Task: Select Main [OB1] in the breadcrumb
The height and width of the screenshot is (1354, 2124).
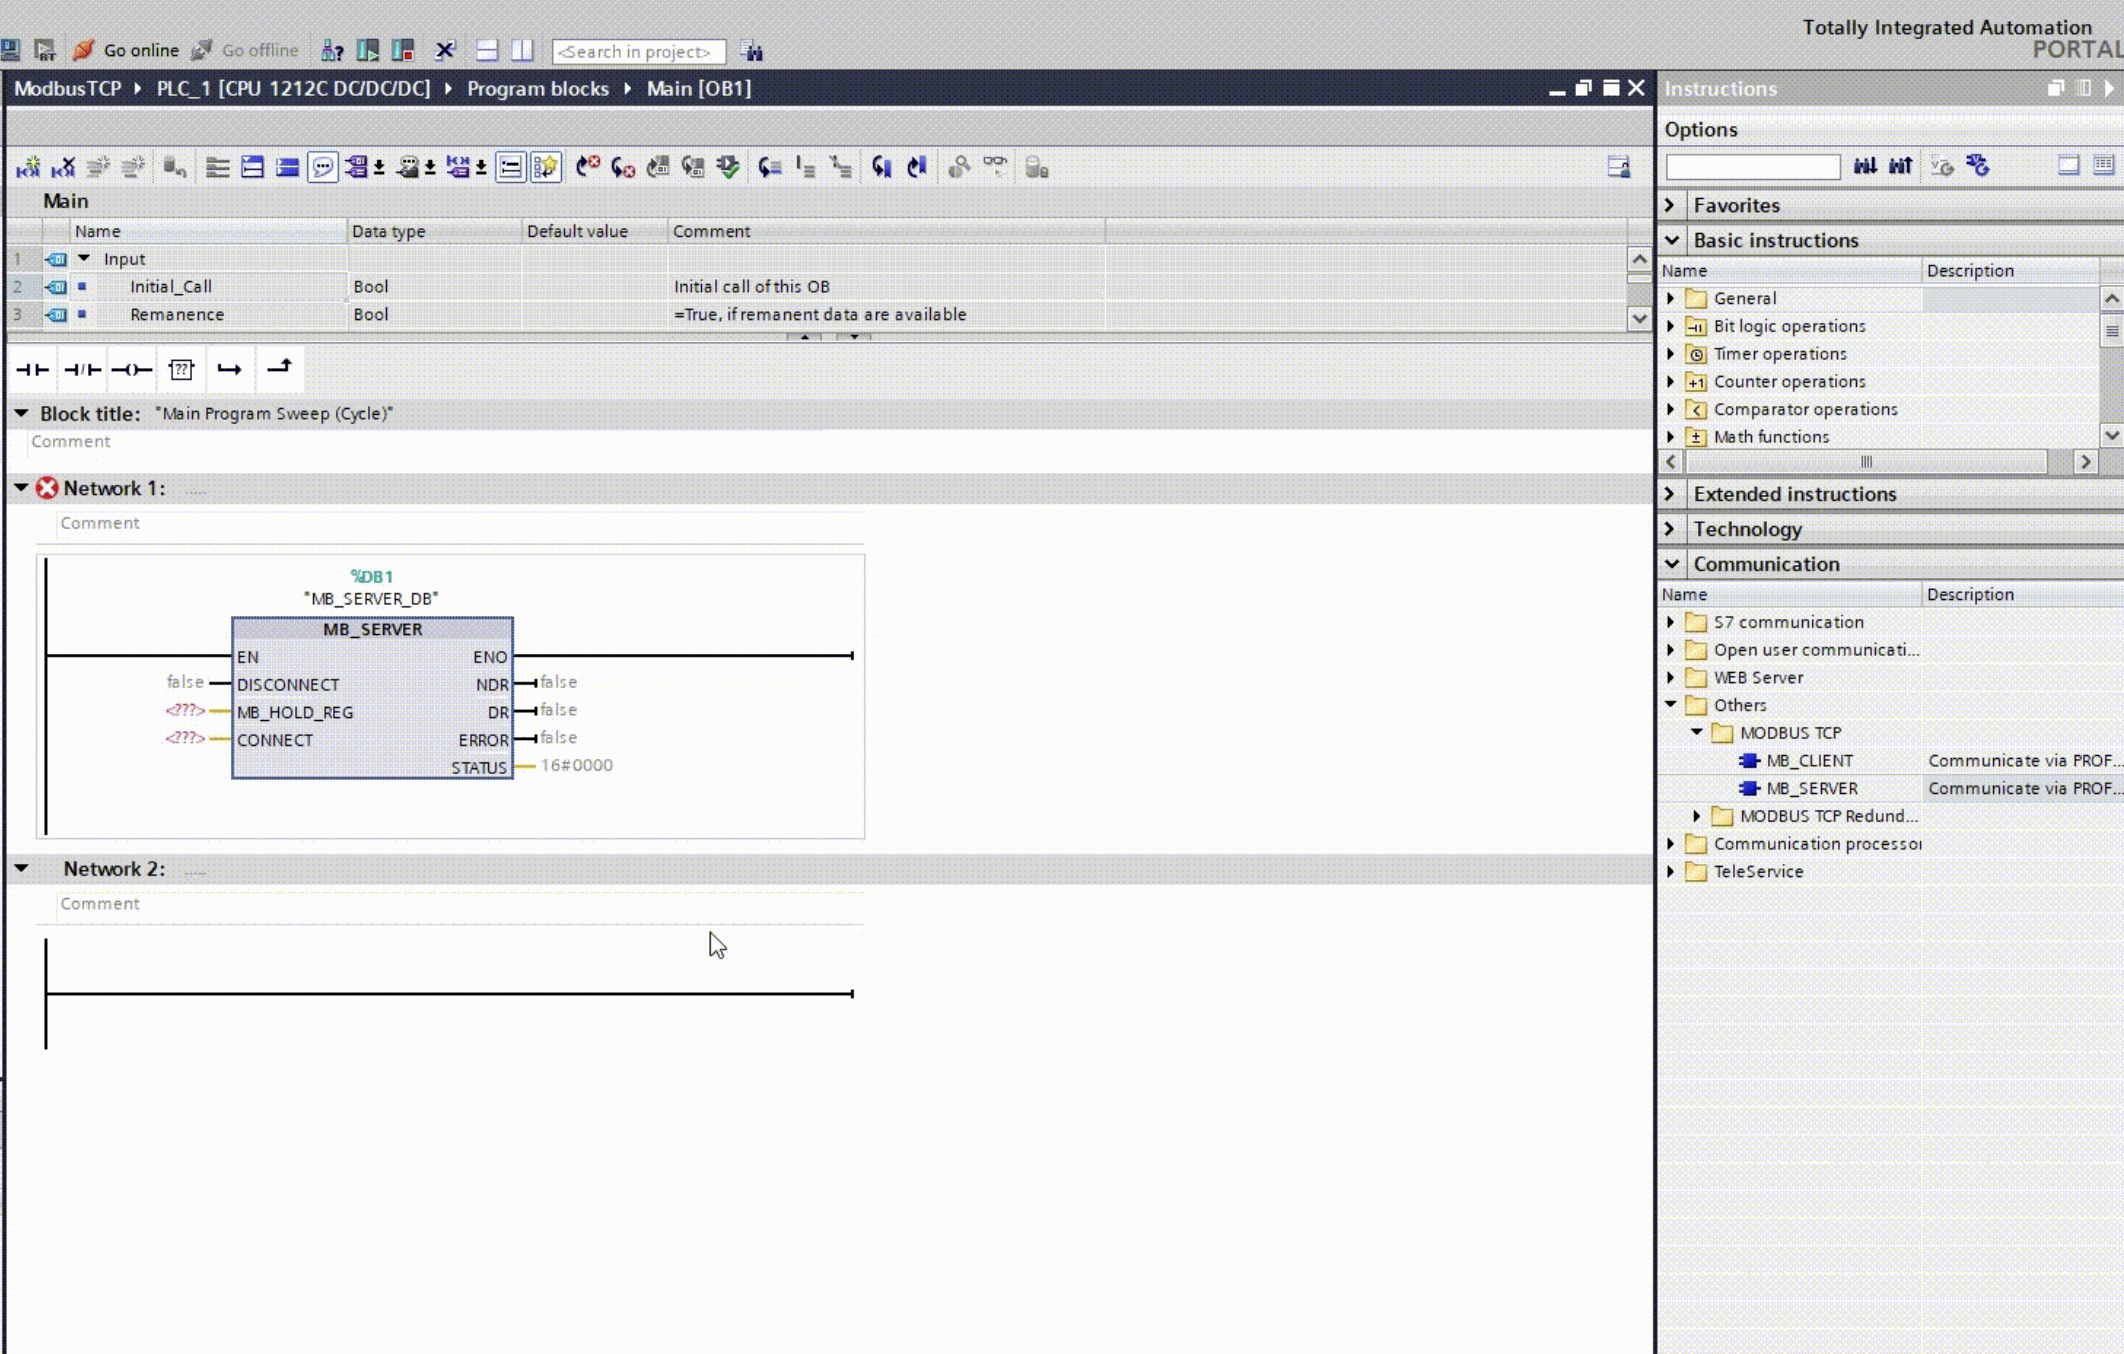Action: (697, 88)
